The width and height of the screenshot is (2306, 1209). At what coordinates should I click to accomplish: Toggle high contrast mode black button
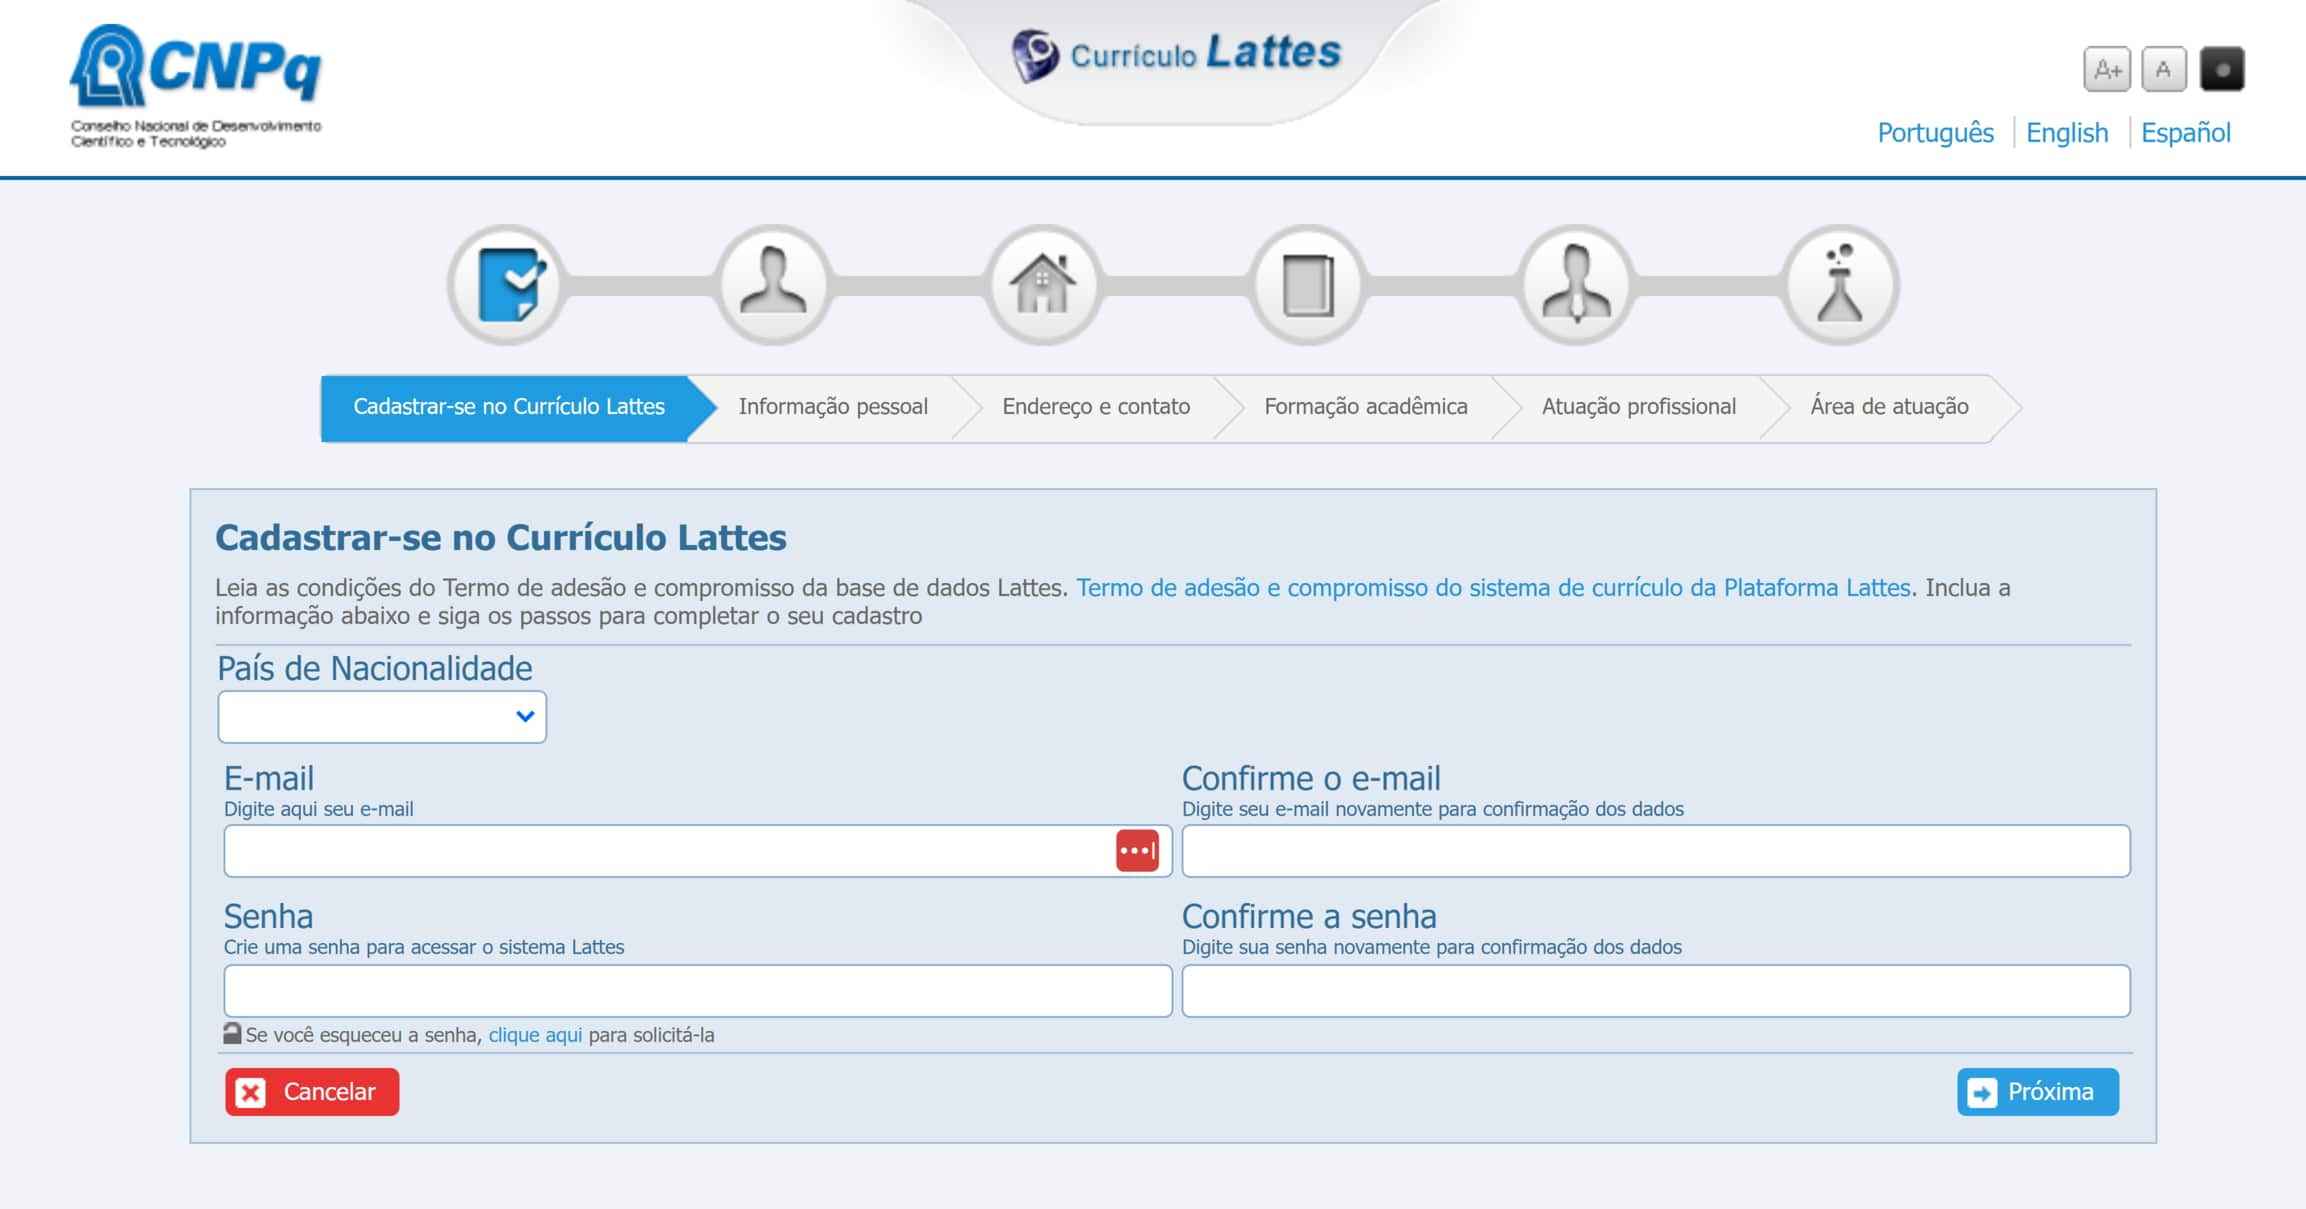pos(2222,70)
